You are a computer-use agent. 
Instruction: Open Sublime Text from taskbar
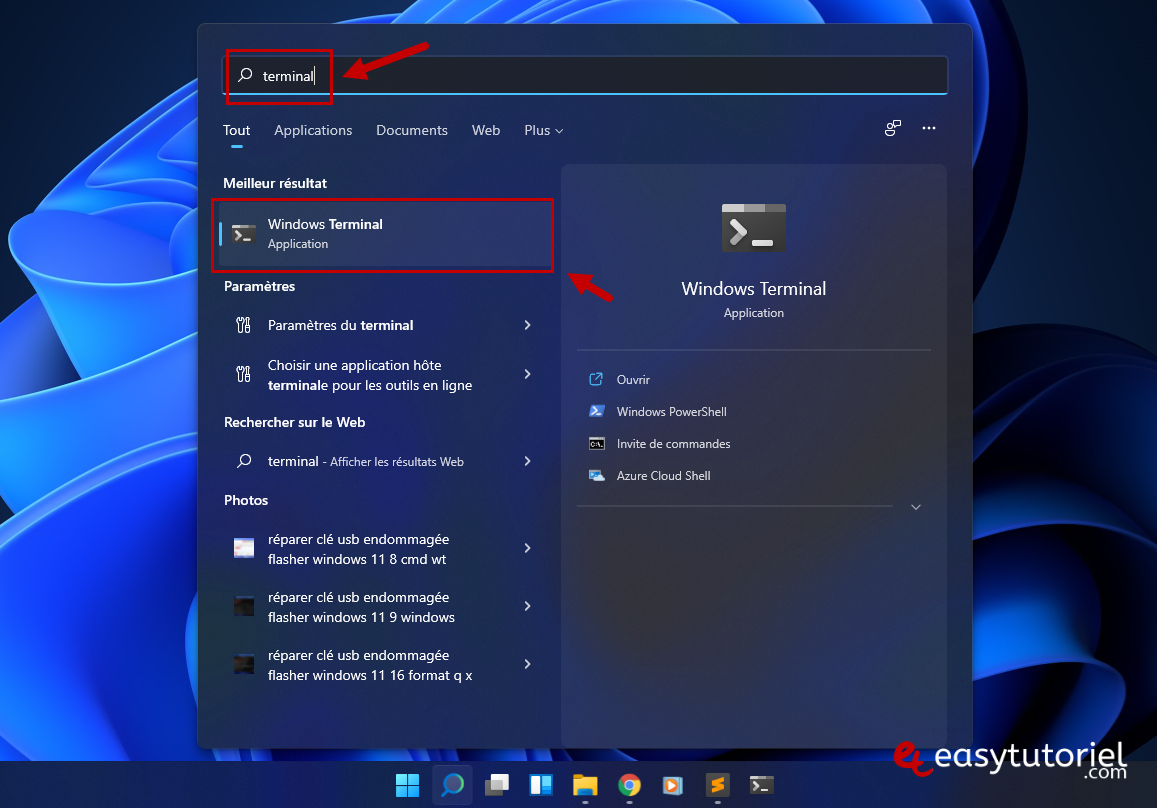(717, 785)
